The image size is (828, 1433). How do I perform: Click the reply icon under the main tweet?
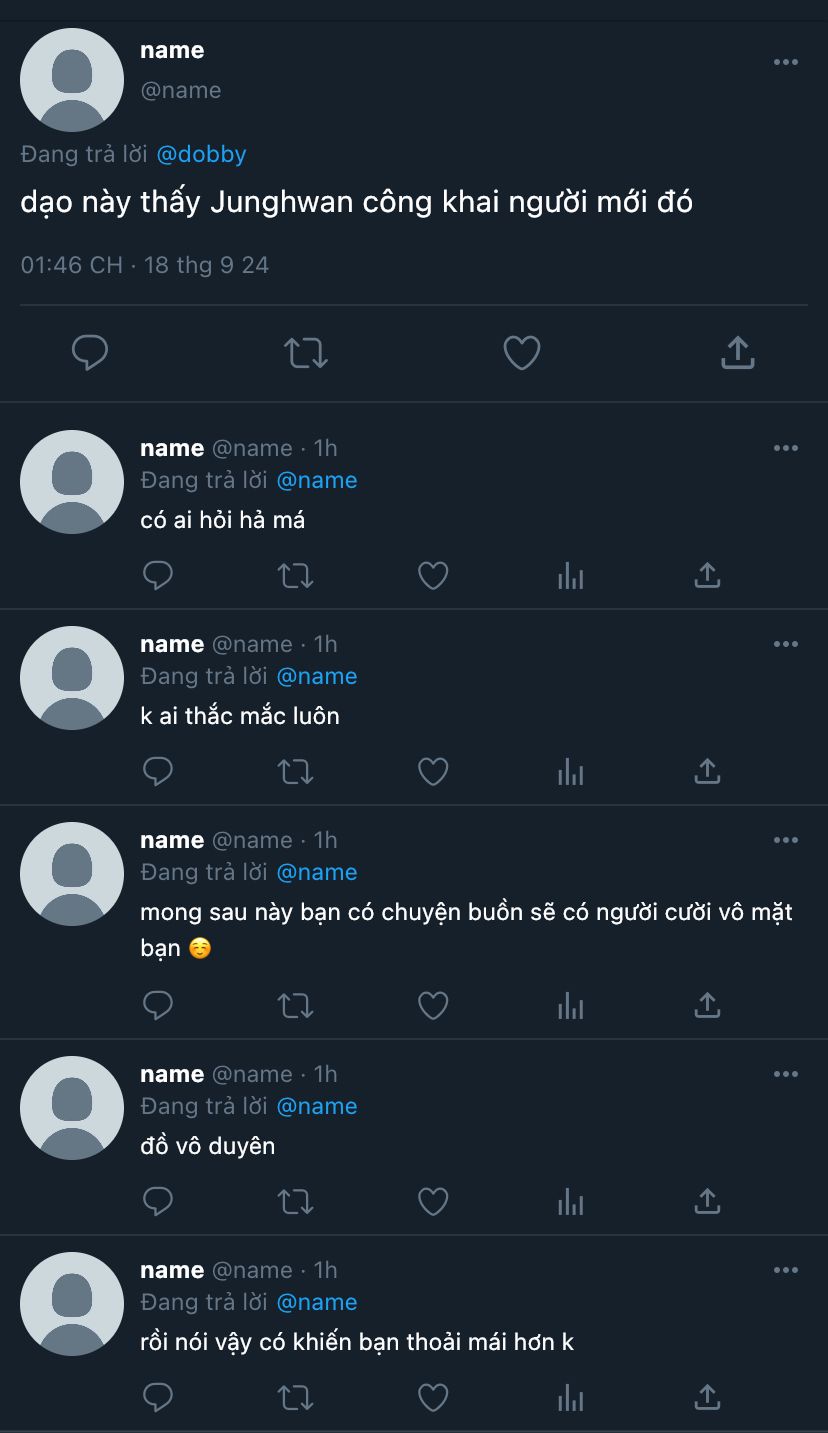(90, 352)
